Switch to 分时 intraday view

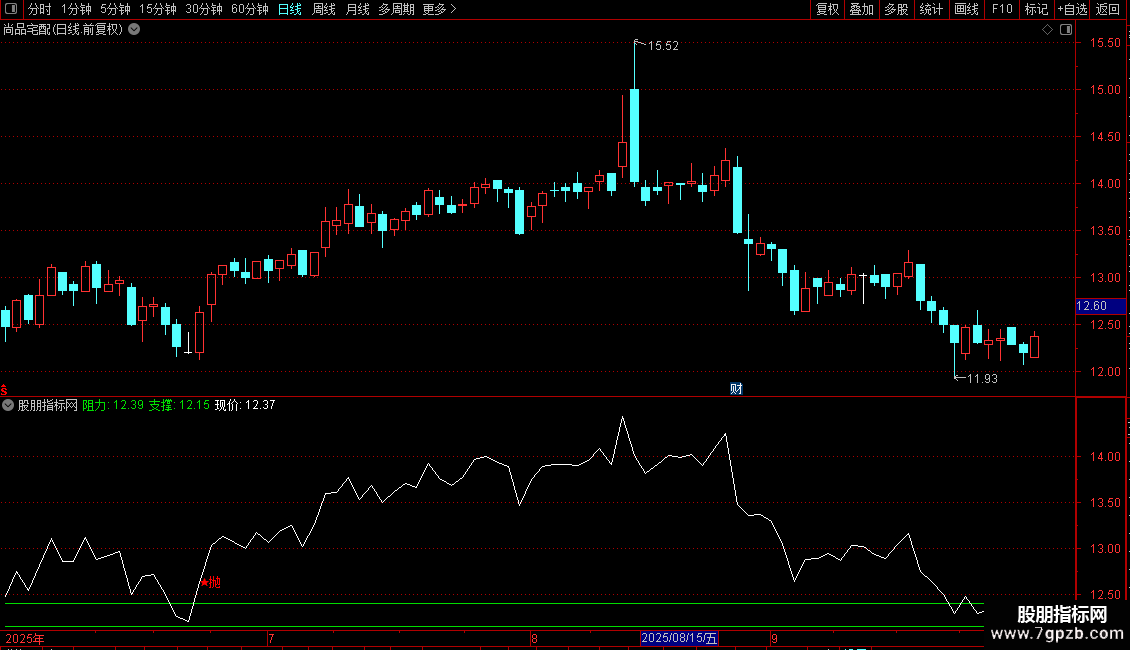point(40,9)
